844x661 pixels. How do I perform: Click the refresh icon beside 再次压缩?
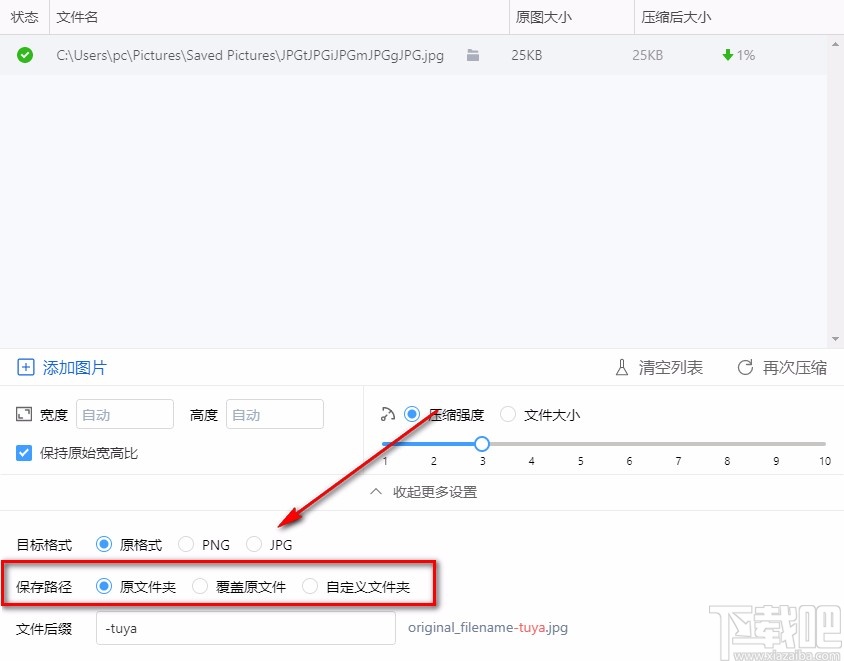click(x=744, y=367)
